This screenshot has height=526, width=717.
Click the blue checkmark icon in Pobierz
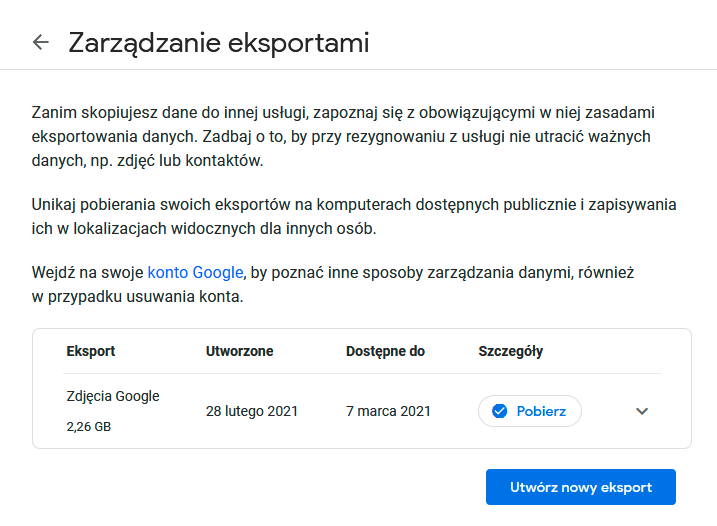[x=499, y=411]
